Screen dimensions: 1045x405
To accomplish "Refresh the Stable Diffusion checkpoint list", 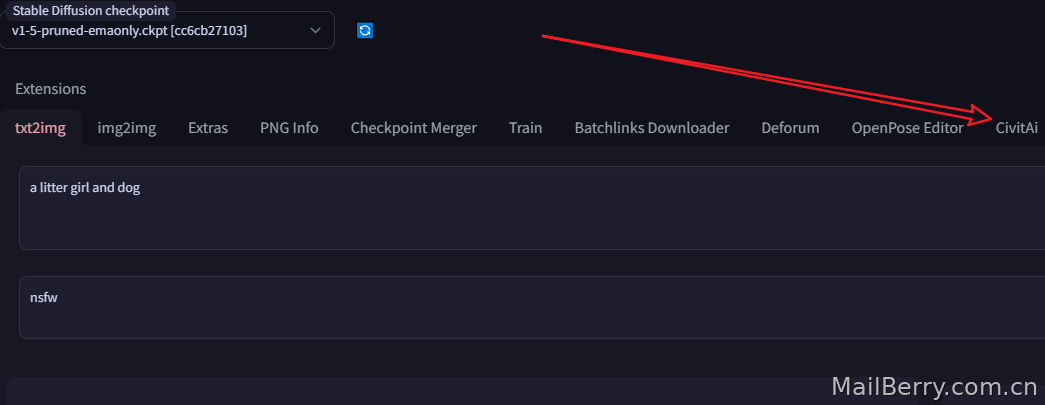I will click(x=365, y=31).
